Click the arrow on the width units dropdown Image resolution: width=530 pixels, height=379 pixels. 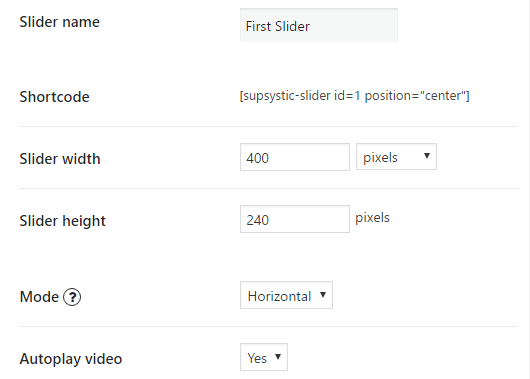click(x=427, y=156)
